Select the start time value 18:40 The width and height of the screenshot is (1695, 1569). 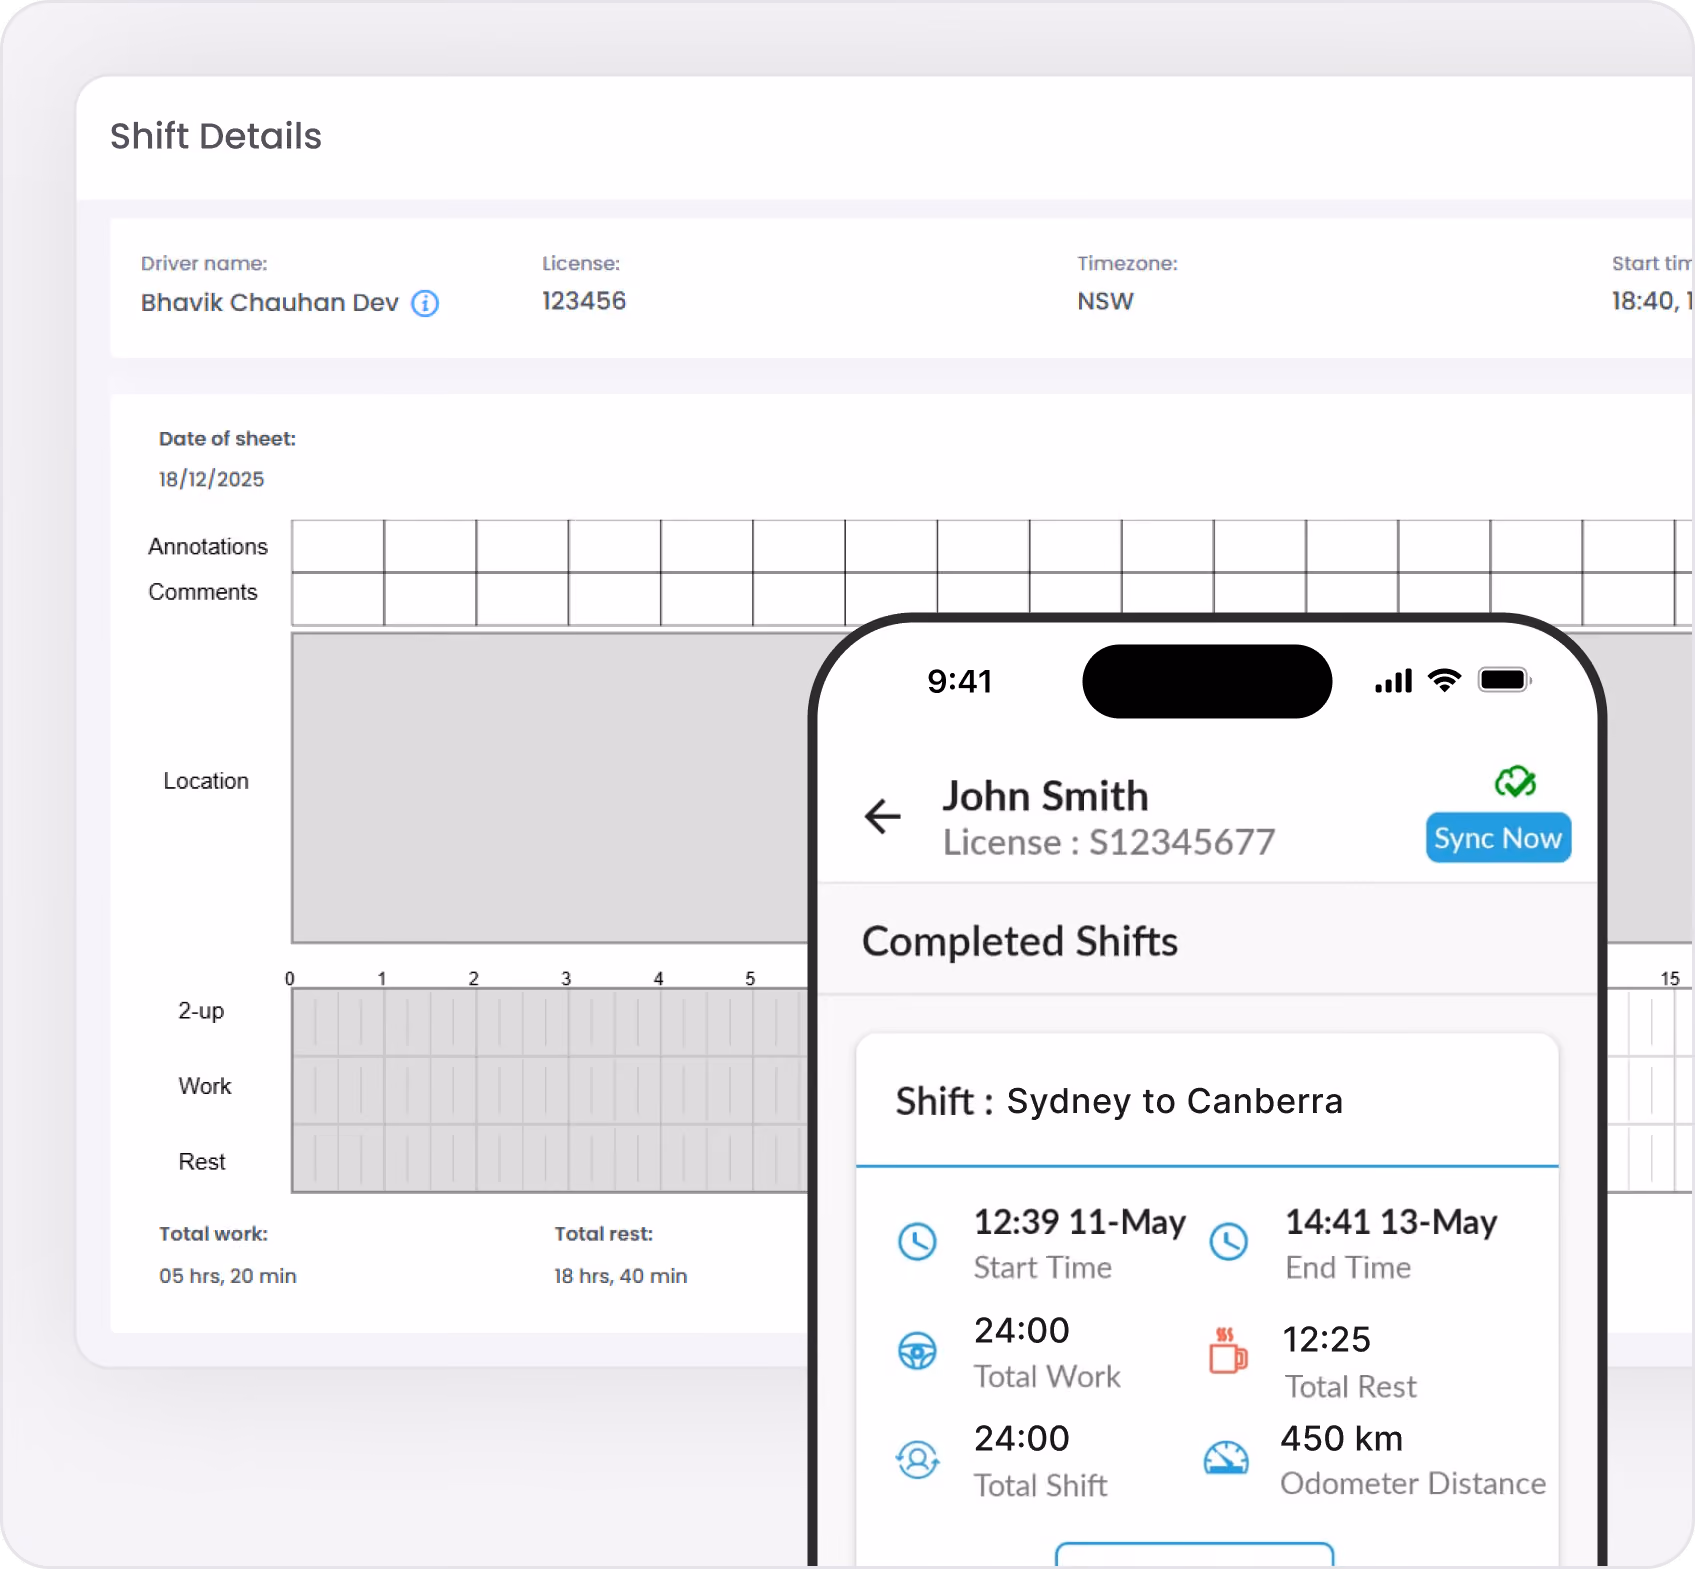1651,301
